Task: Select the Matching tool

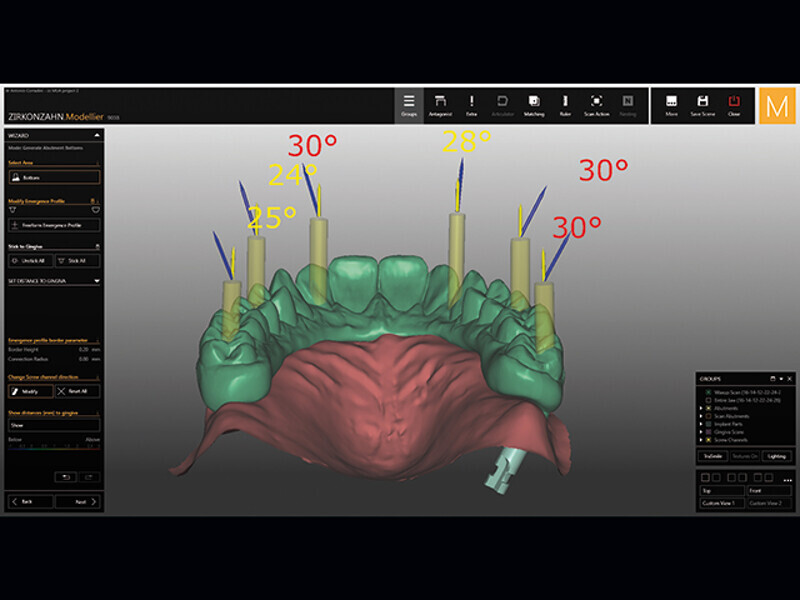Action: click(x=534, y=105)
